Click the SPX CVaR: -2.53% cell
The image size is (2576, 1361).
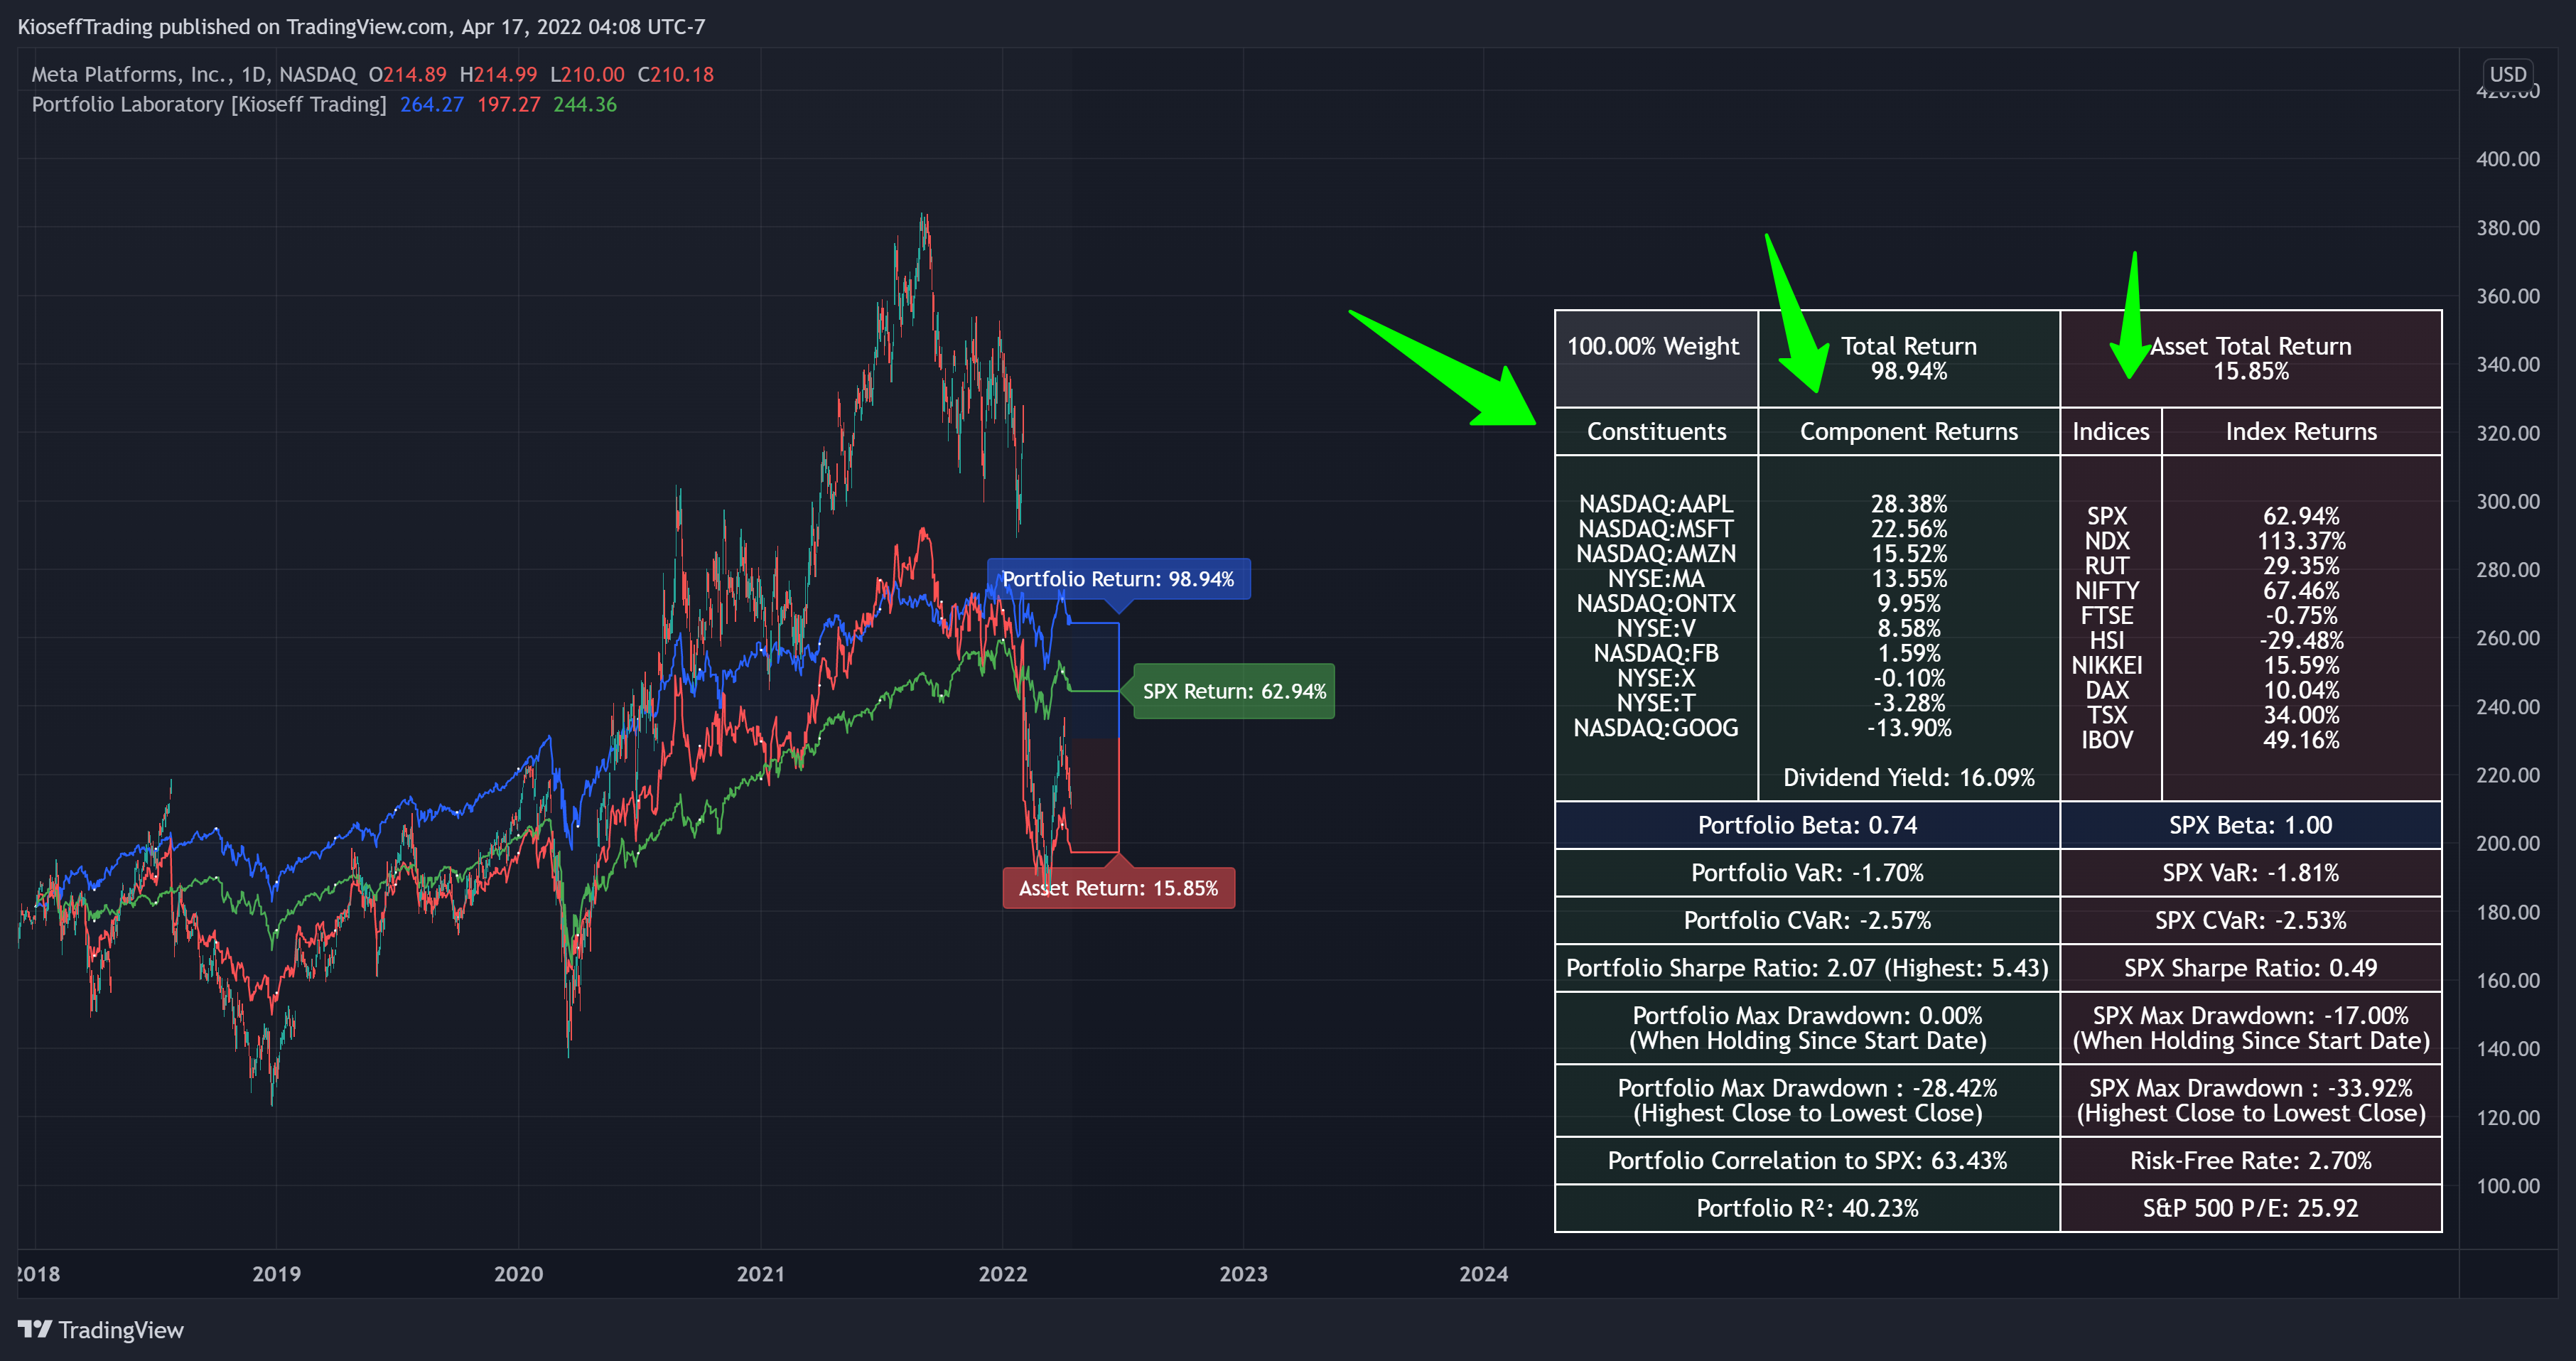pos(2251,920)
